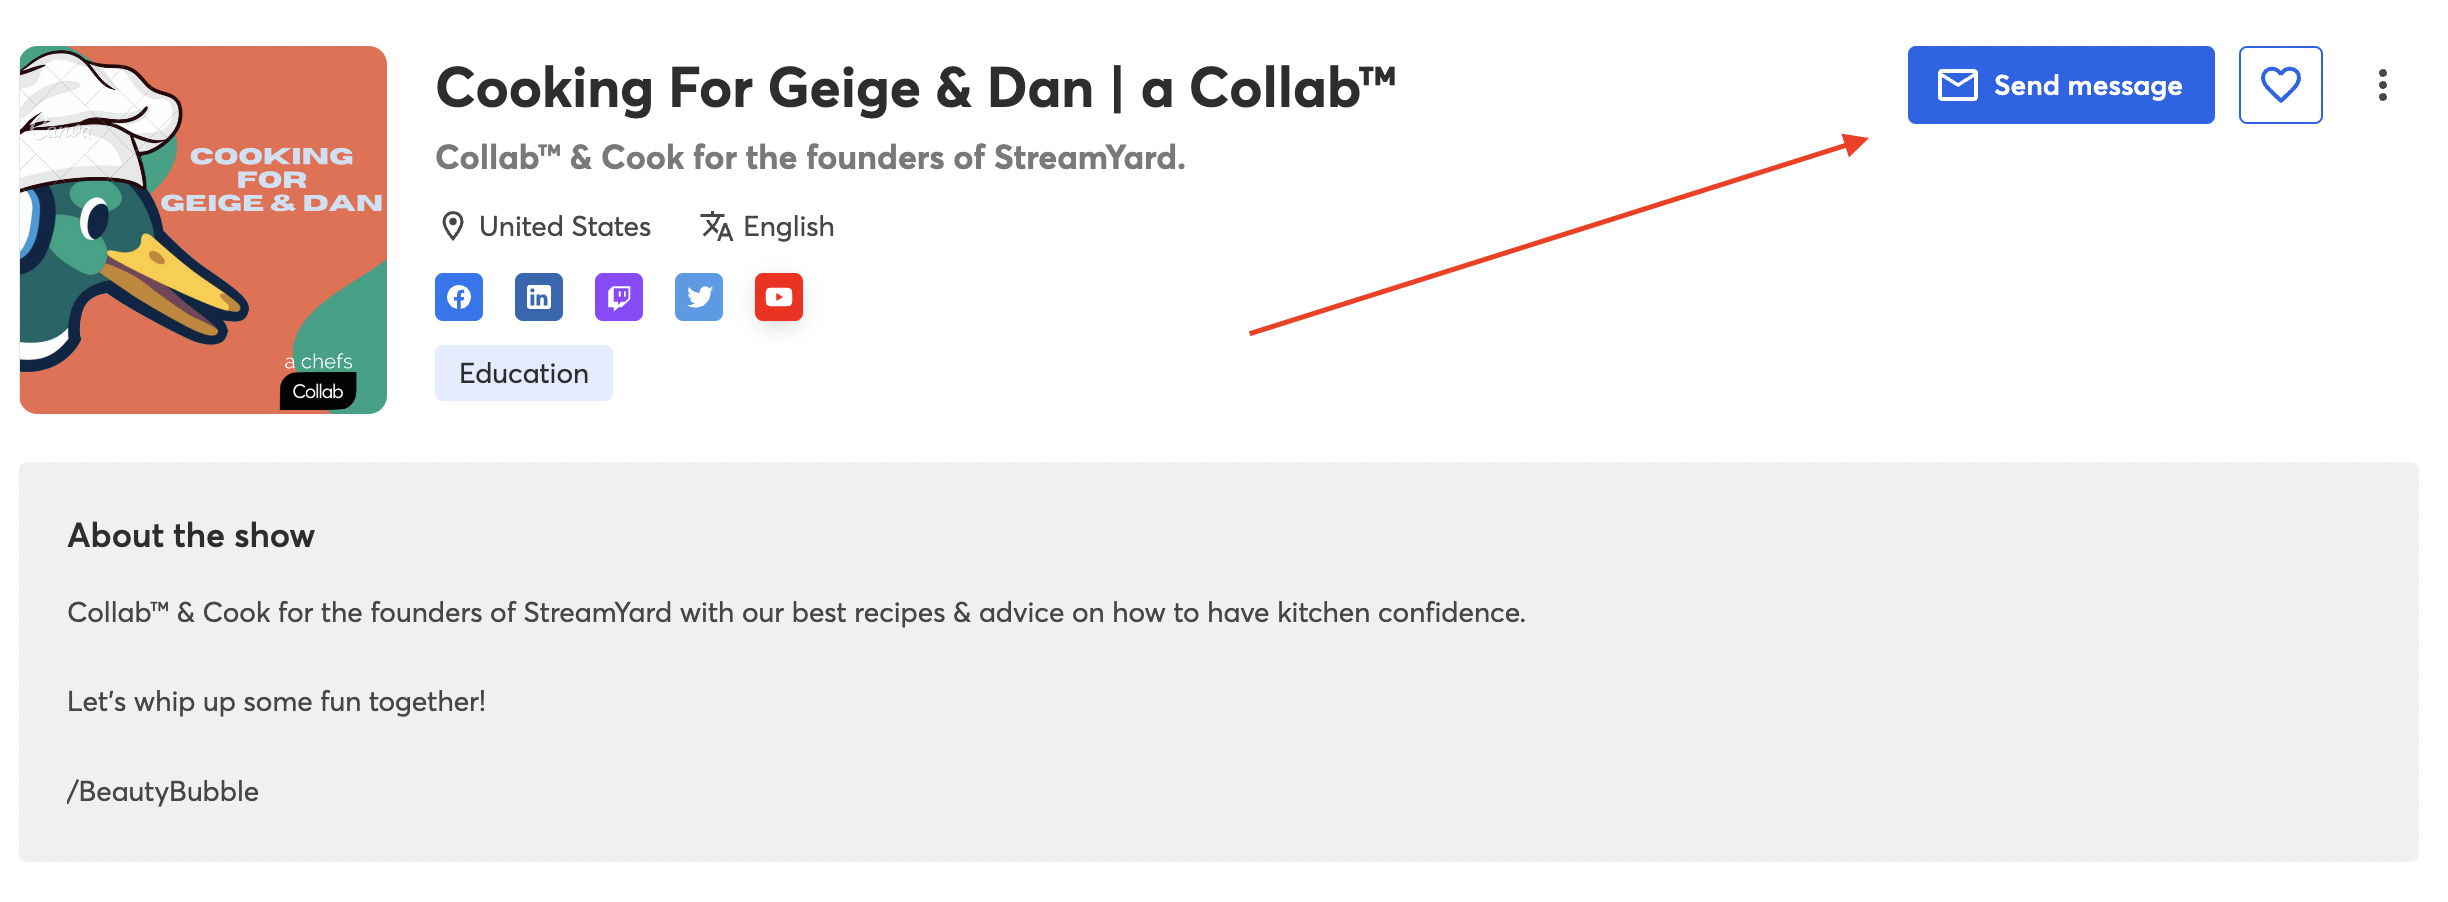Send message to the show

(x=2061, y=85)
